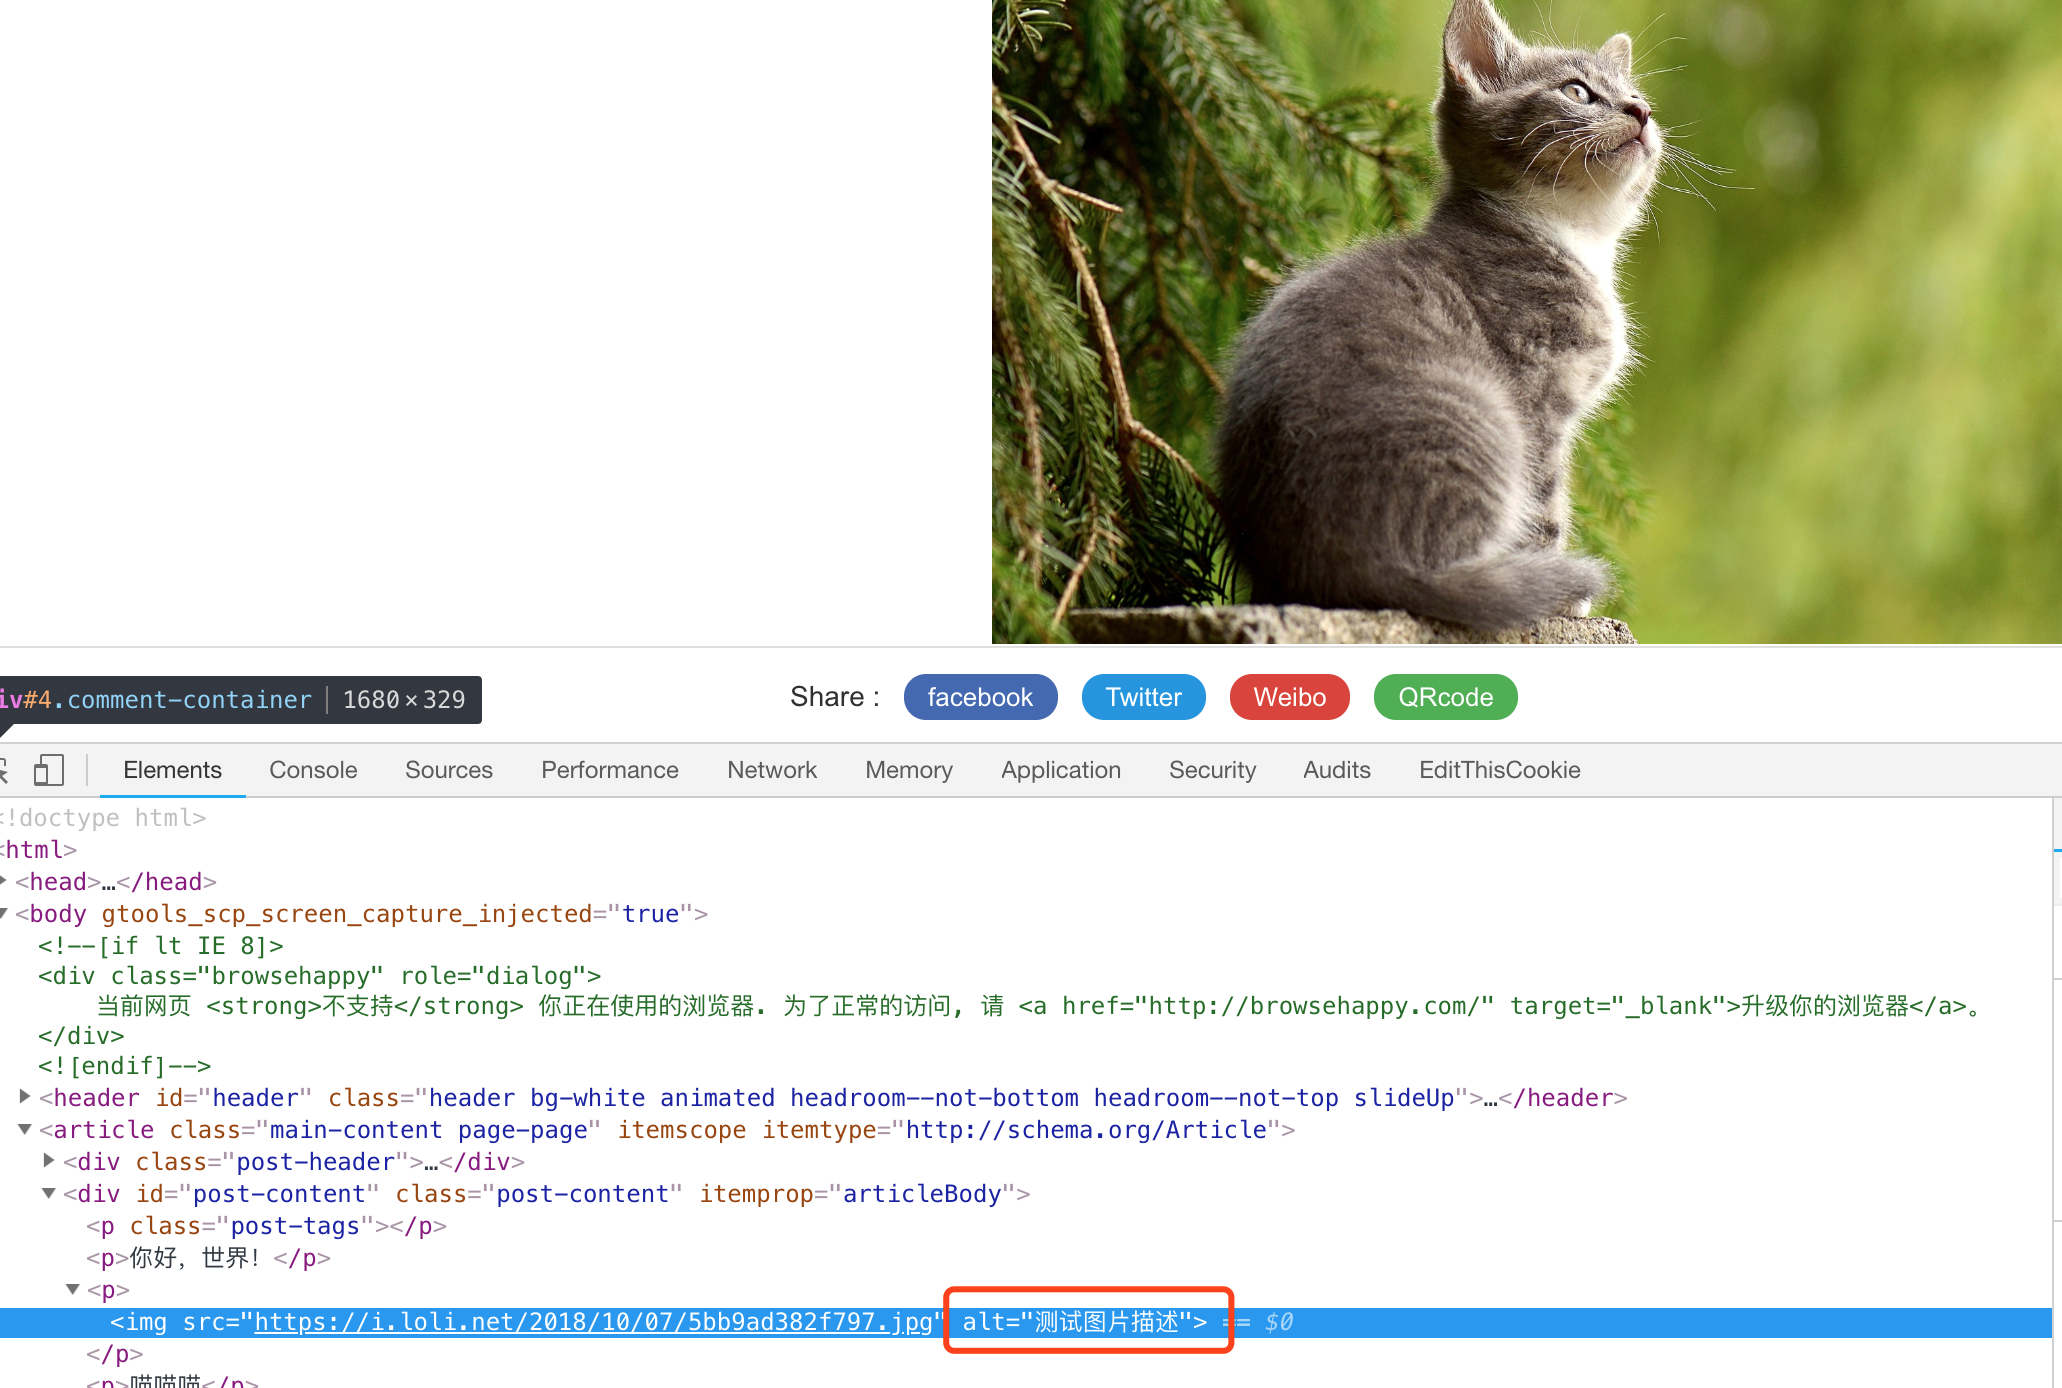Switch to the Console tab
The image size is (2062, 1388).
(x=313, y=770)
